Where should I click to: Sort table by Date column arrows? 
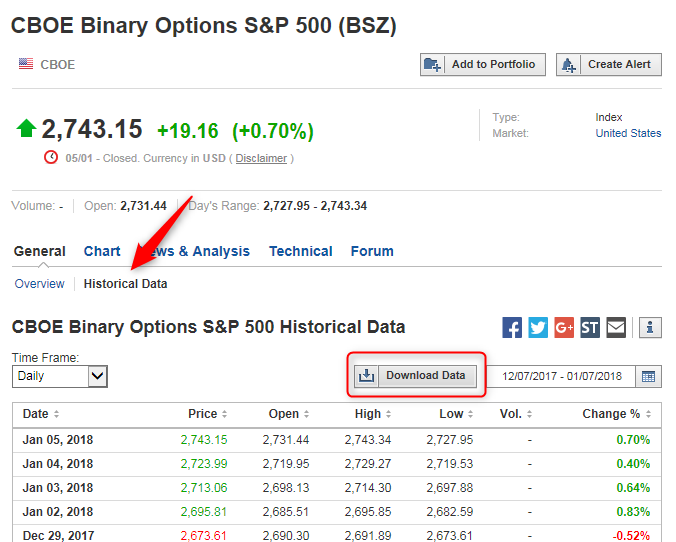pyautogui.click(x=56, y=414)
